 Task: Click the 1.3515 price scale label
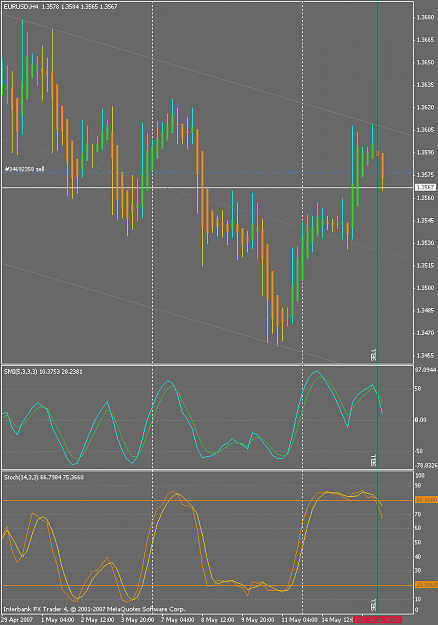pyautogui.click(x=425, y=265)
